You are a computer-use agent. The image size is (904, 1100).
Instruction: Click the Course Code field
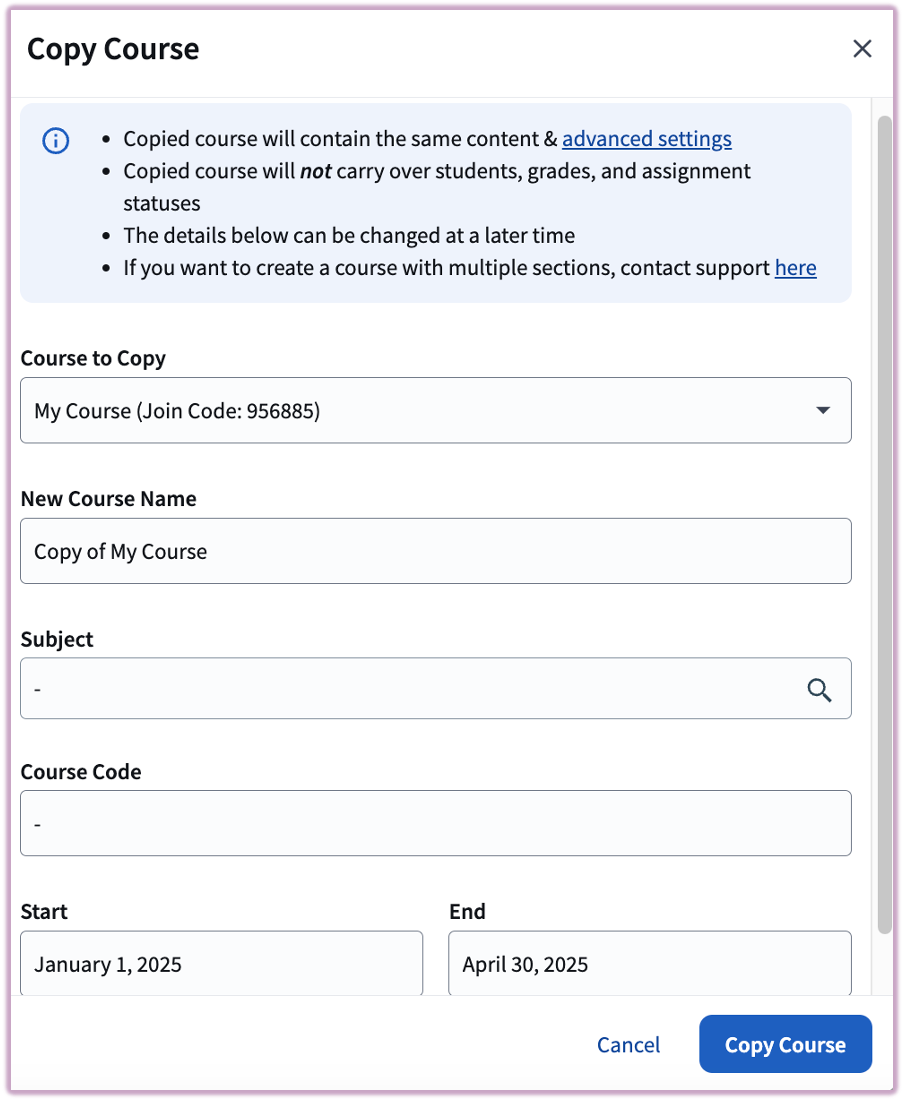[x=436, y=823]
